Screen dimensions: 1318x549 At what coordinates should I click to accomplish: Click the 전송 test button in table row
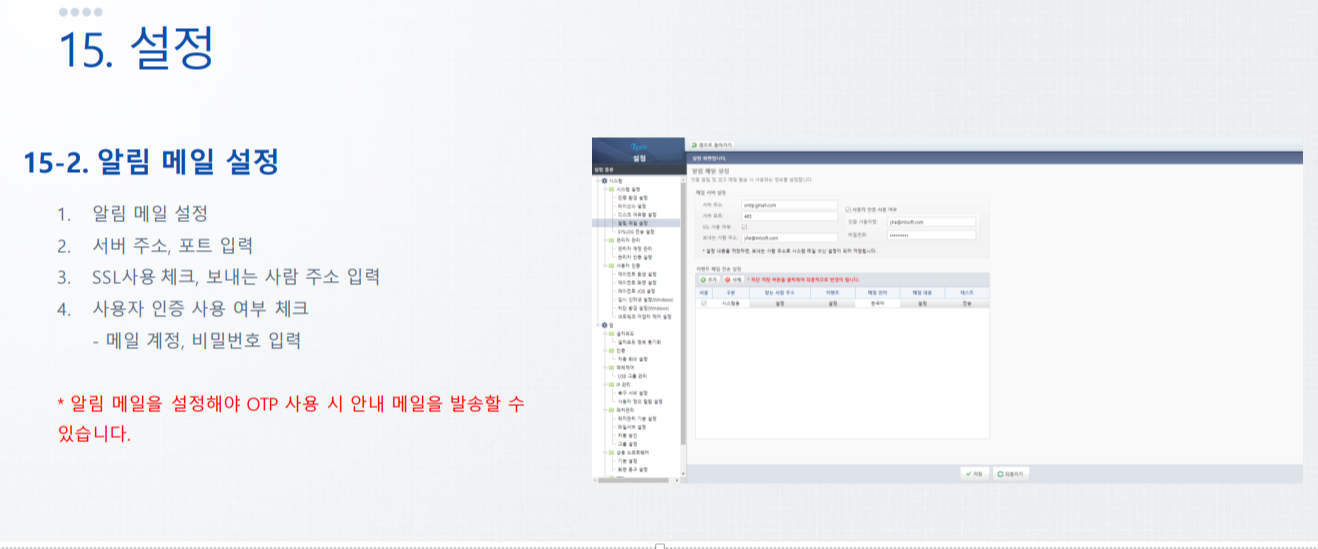point(966,301)
